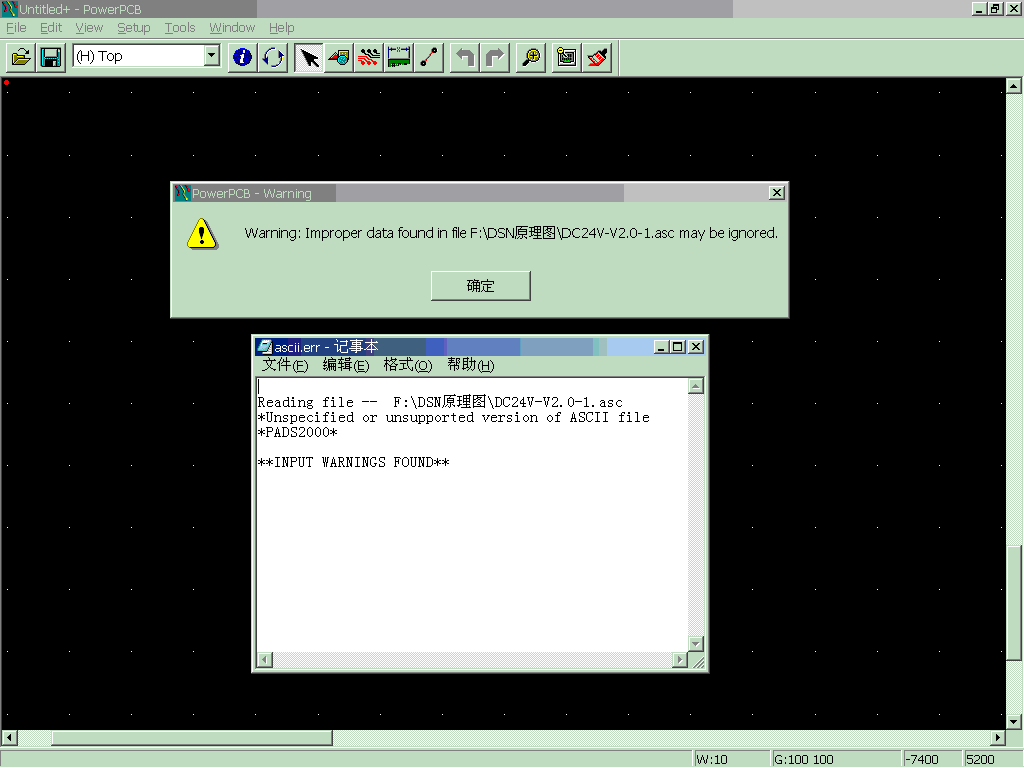Viewport: 1024px width, 768px height.
Task: Click the Notepad title bar icon
Action: pyautogui.click(x=264, y=347)
